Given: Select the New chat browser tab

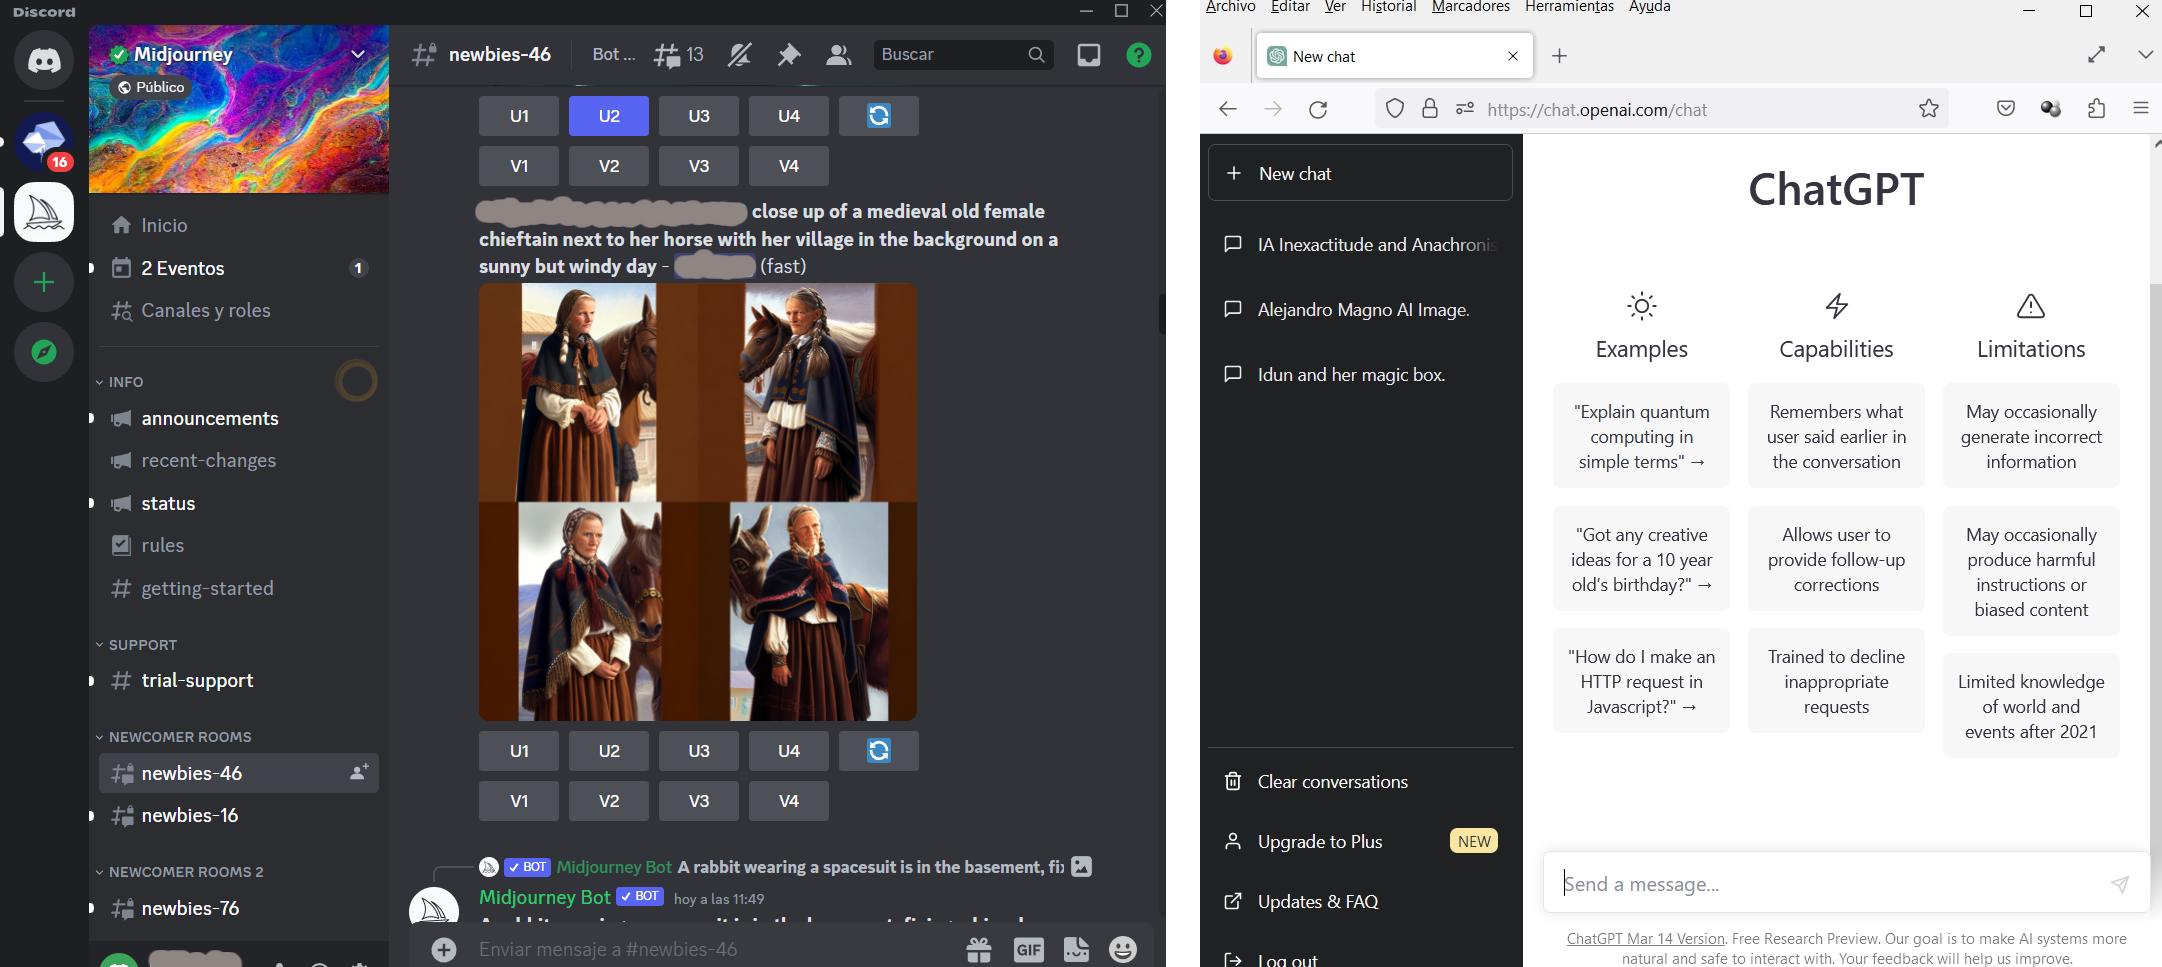Looking at the screenshot, I should click(1394, 56).
